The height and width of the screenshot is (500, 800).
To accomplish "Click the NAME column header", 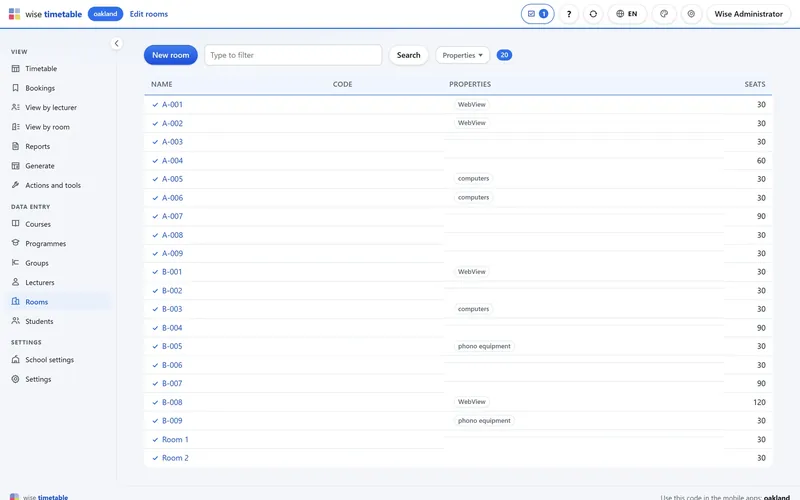I will (x=162, y=84).
